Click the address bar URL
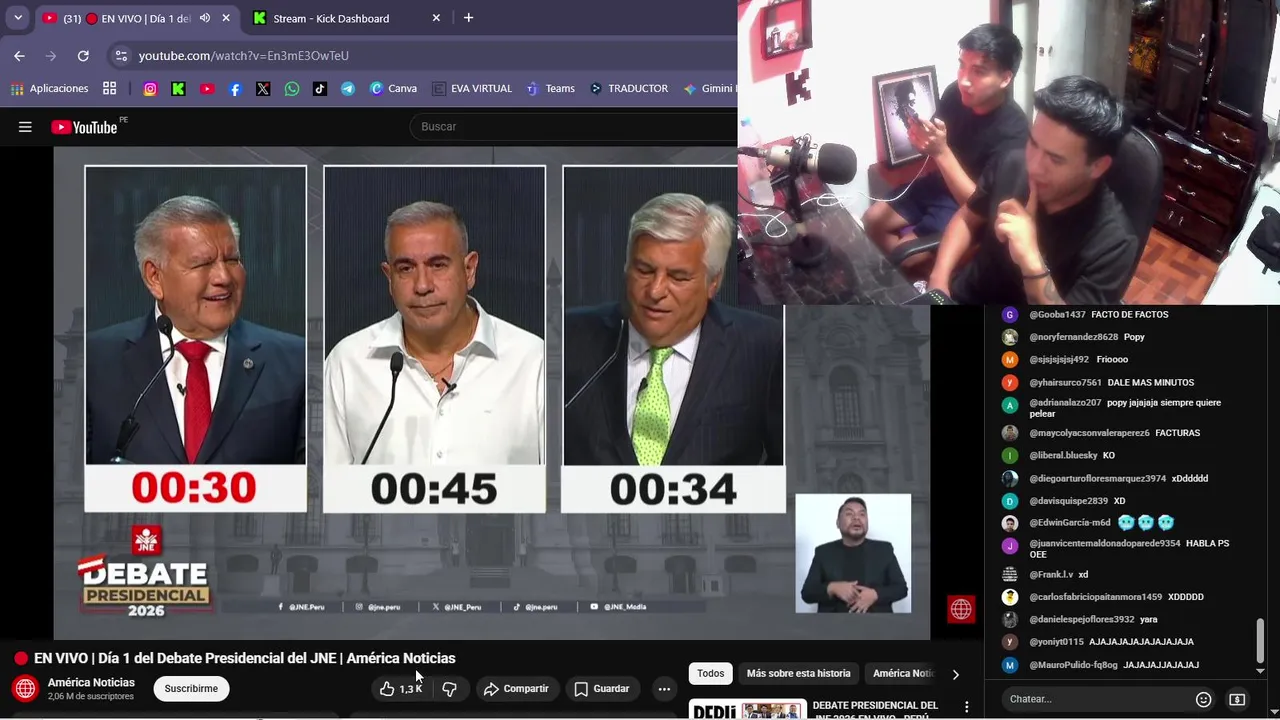The image size is (1280, 720). tap(243, 56)
